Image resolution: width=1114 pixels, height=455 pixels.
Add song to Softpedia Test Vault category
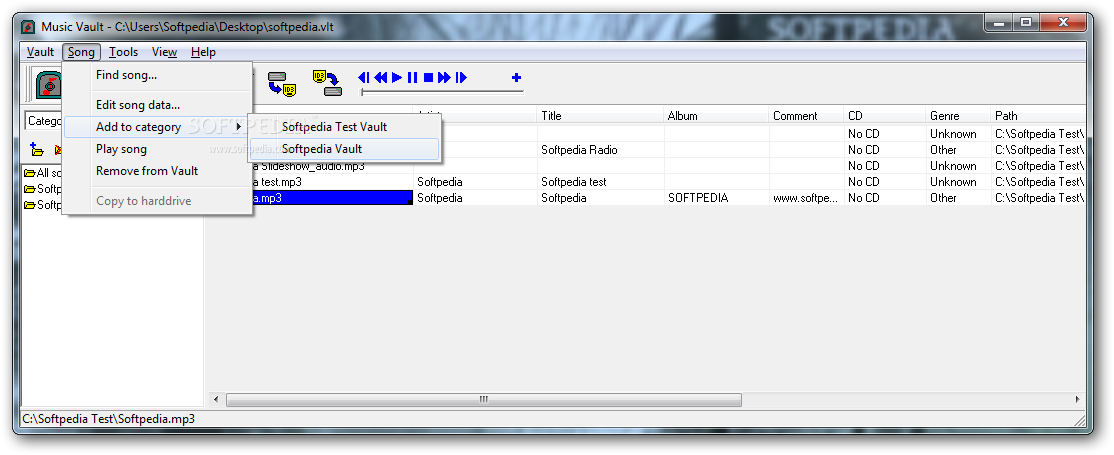[345, 127]
